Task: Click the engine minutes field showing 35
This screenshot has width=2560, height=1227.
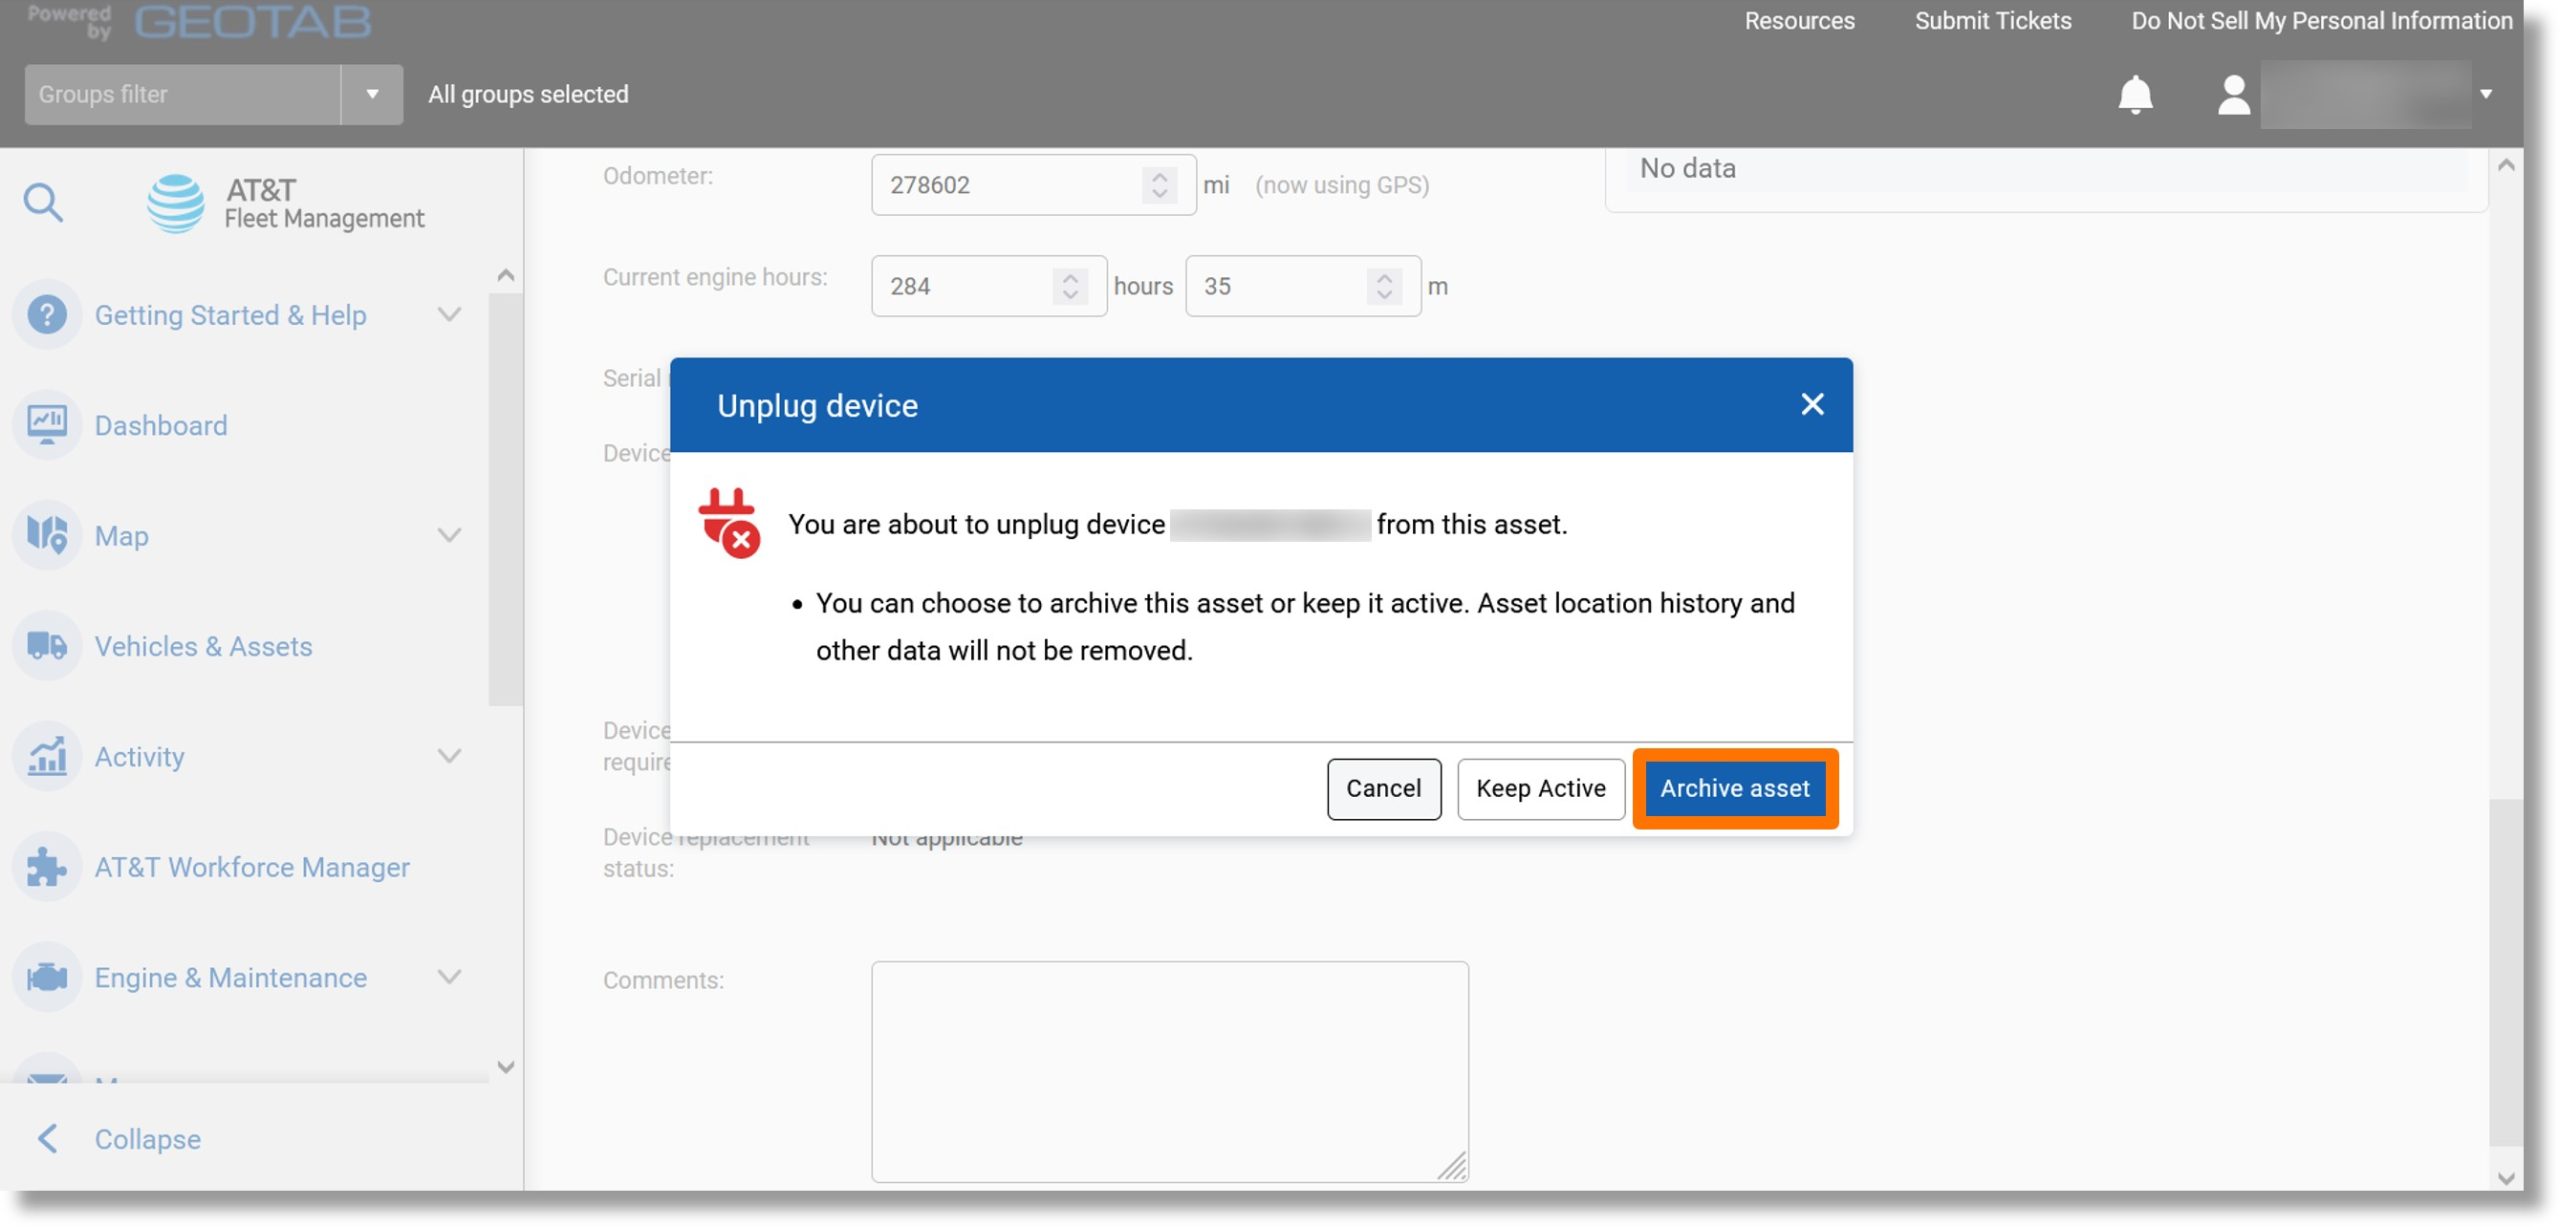Action: pos(1303,286)
